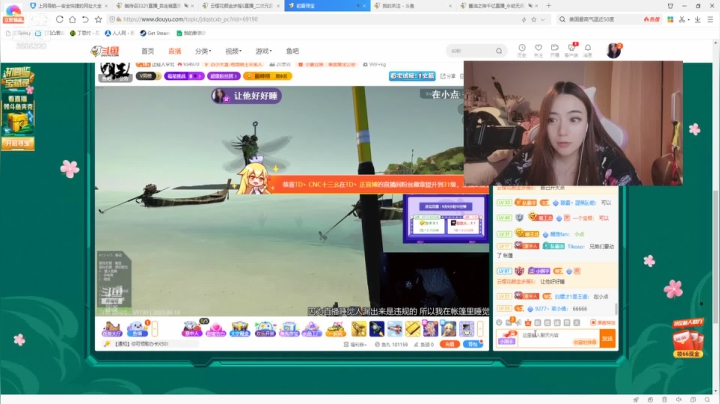Expand the 游戏 dropdown menu
Screen dimensions: 720x404
point(264,51)
